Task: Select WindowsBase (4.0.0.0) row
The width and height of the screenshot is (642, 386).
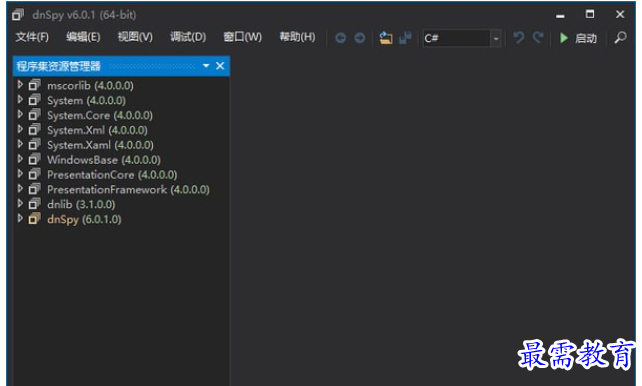Action: pyautogui.click(x=104, y=160)
